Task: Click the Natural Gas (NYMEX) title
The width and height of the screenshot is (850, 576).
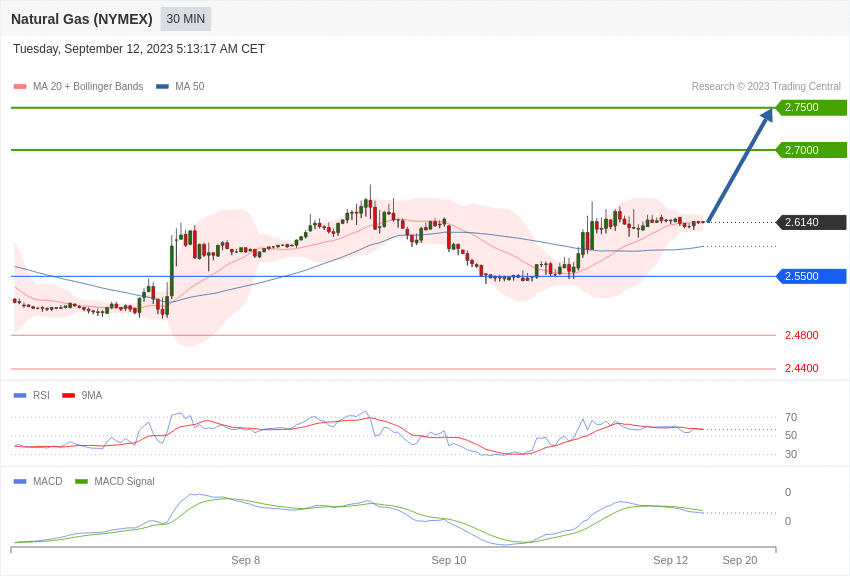Action: point(82,19)
